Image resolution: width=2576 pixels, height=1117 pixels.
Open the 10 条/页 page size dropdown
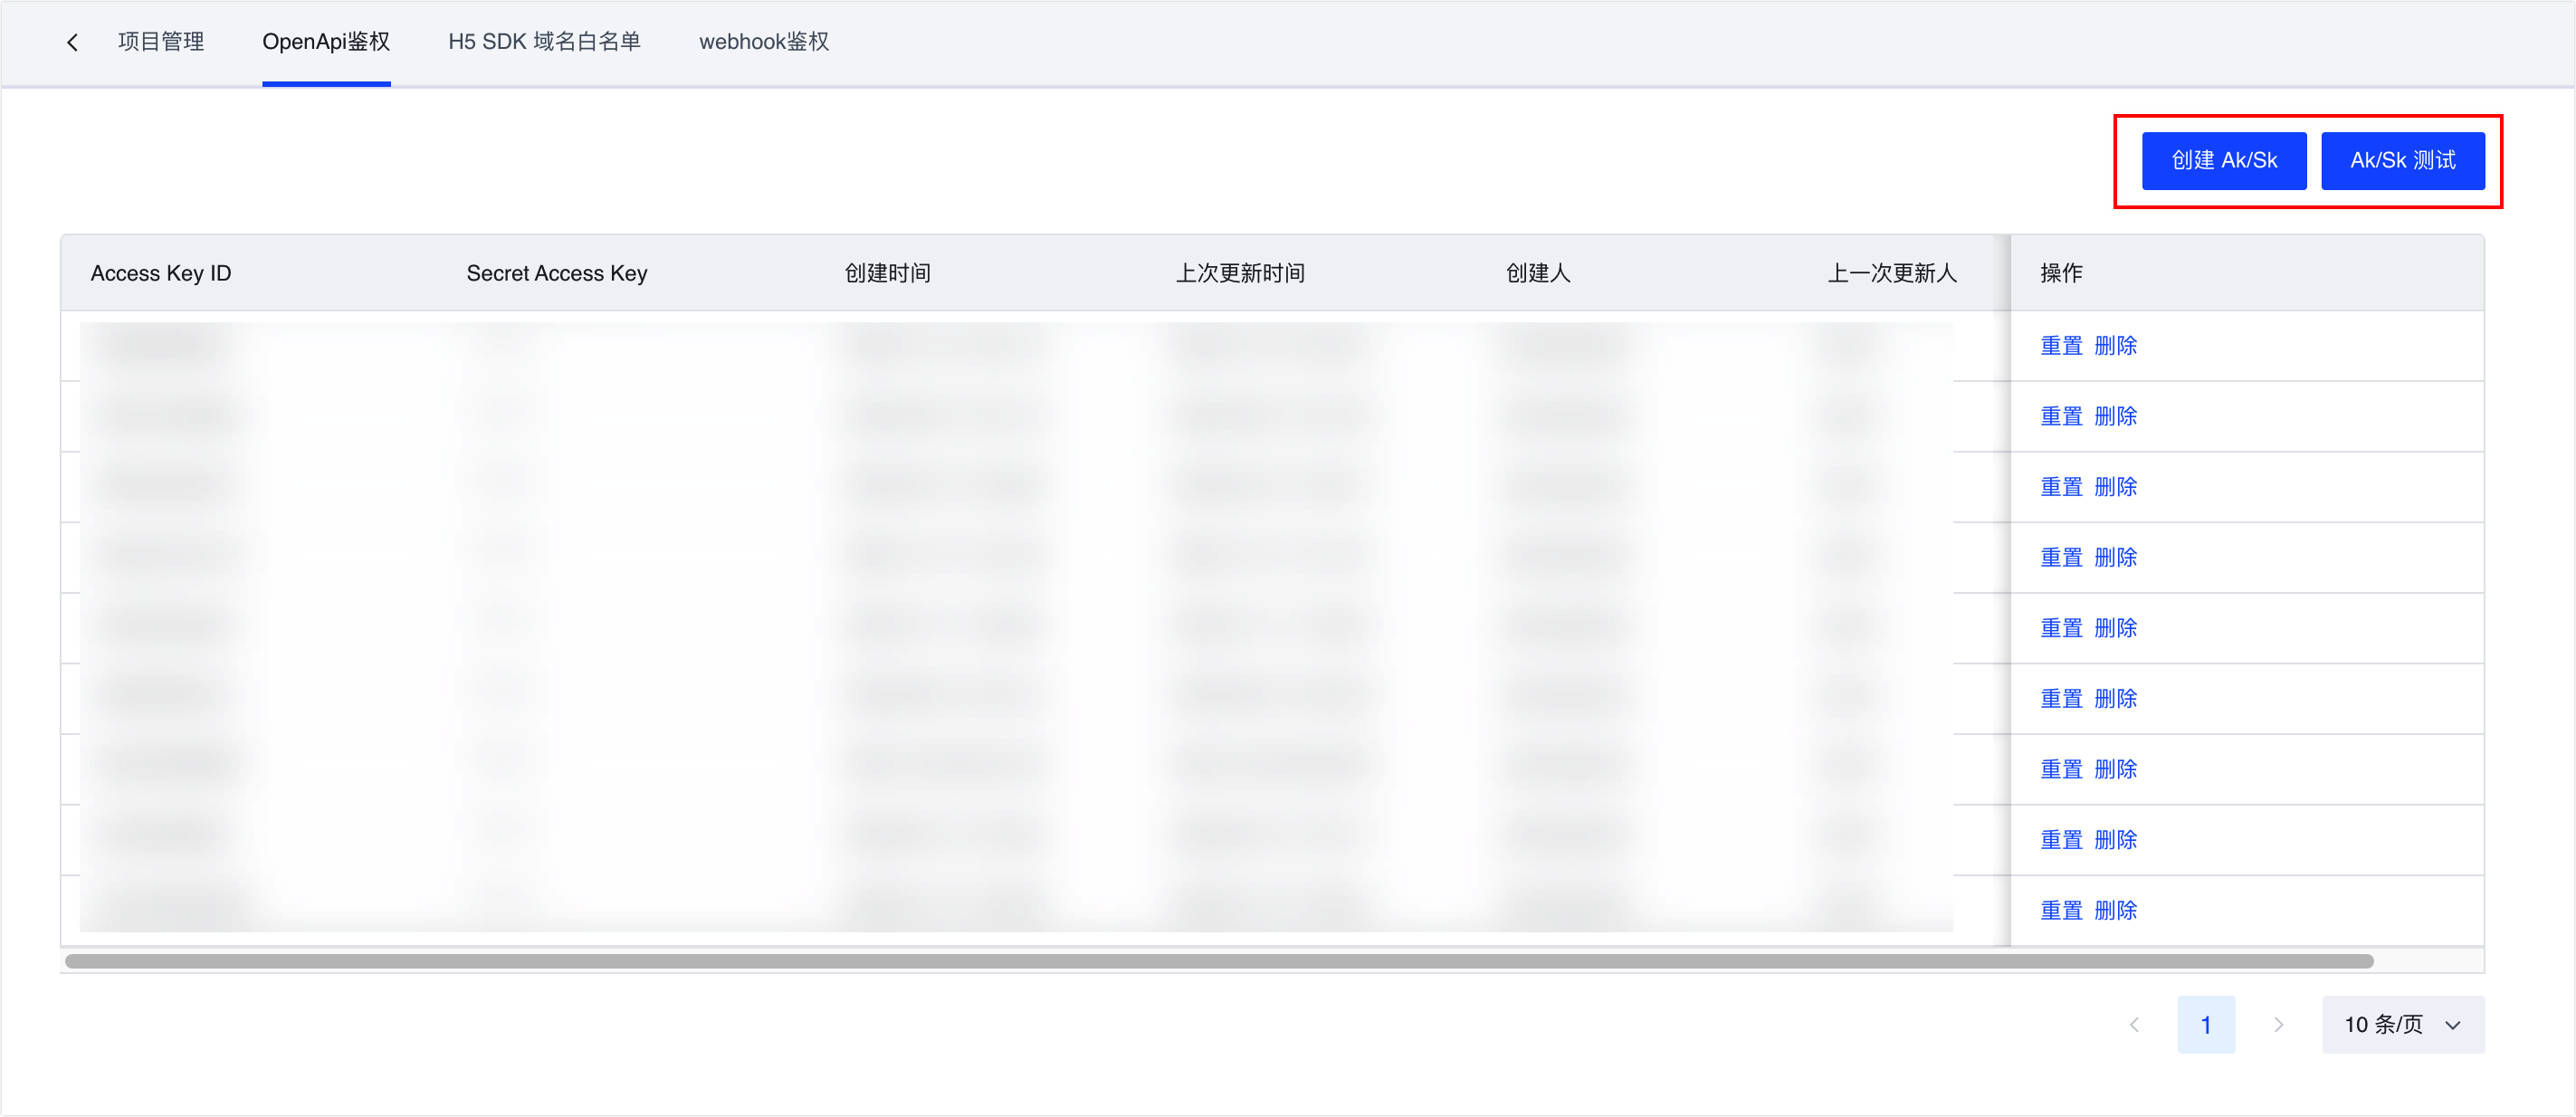point(2402,1025)
